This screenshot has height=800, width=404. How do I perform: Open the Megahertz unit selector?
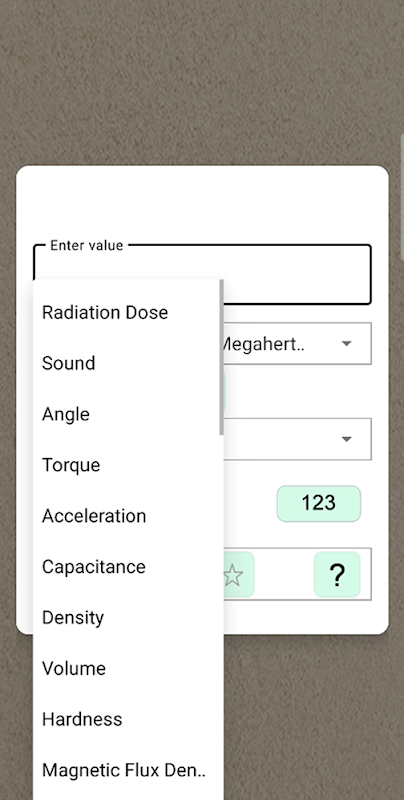pyautogui.click(x=297, y=343)
